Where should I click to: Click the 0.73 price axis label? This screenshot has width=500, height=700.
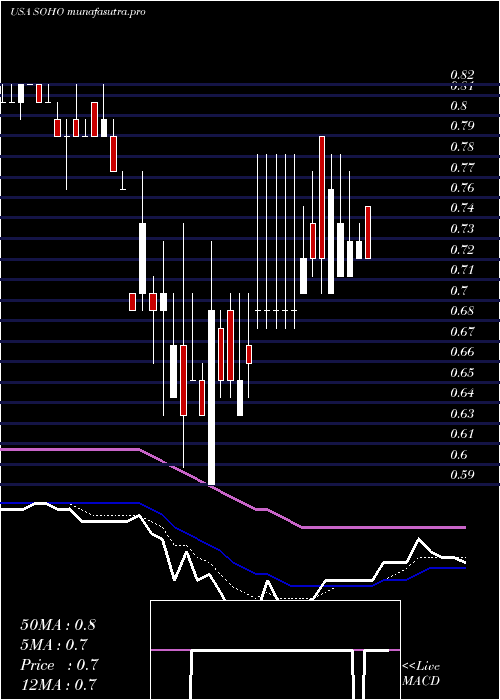(462, 229)
